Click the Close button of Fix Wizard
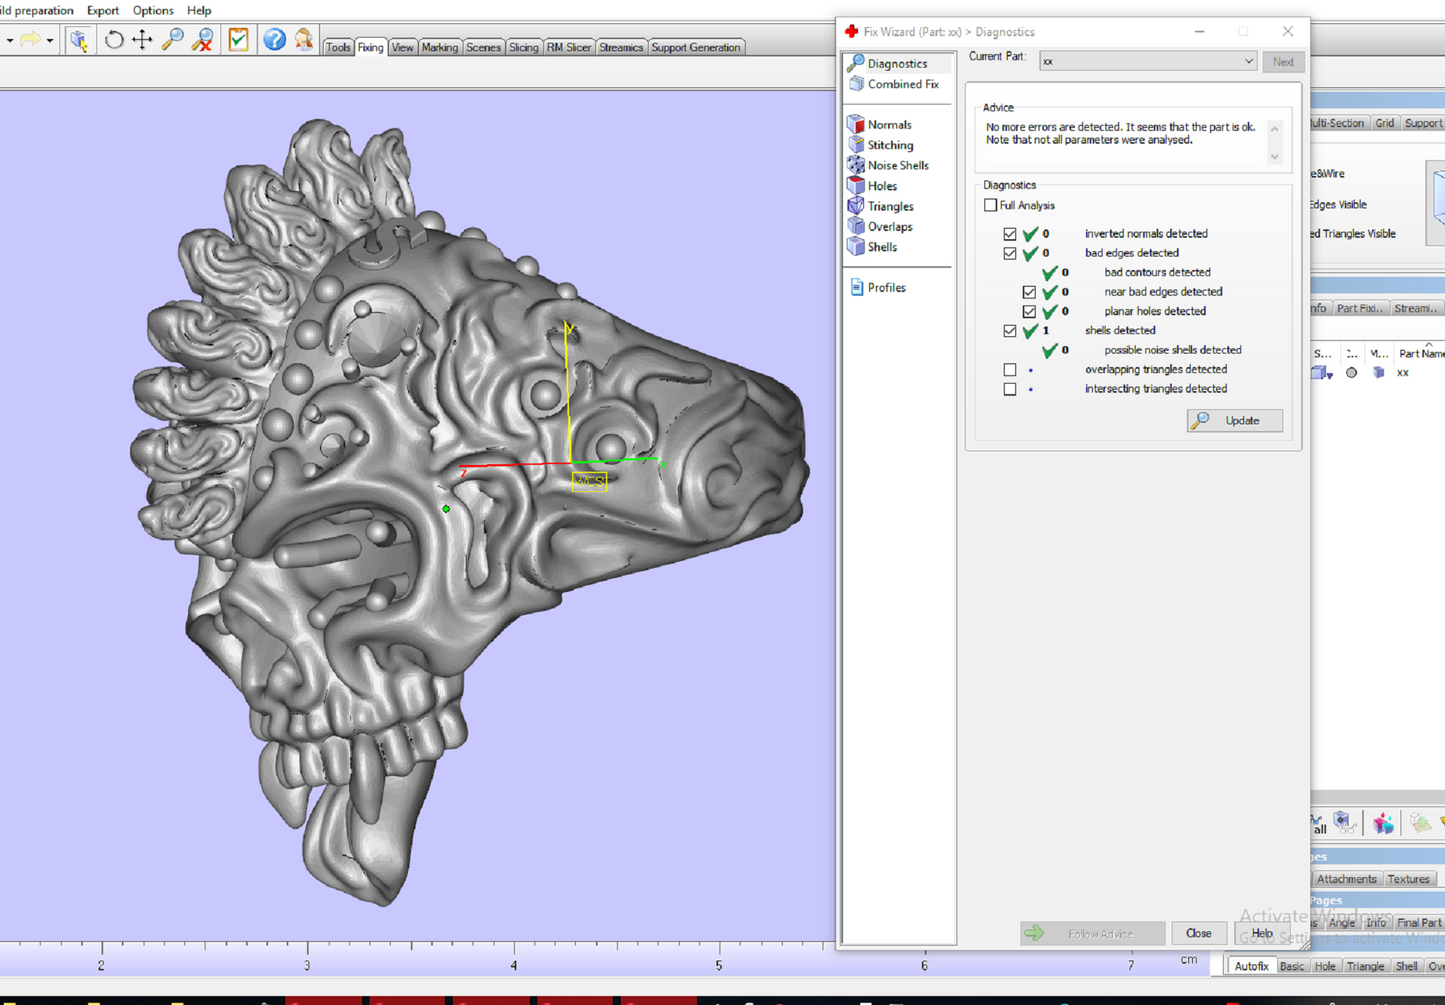The width and height of the screenshot is (1445, 1005). click(x=1199, y=932)
